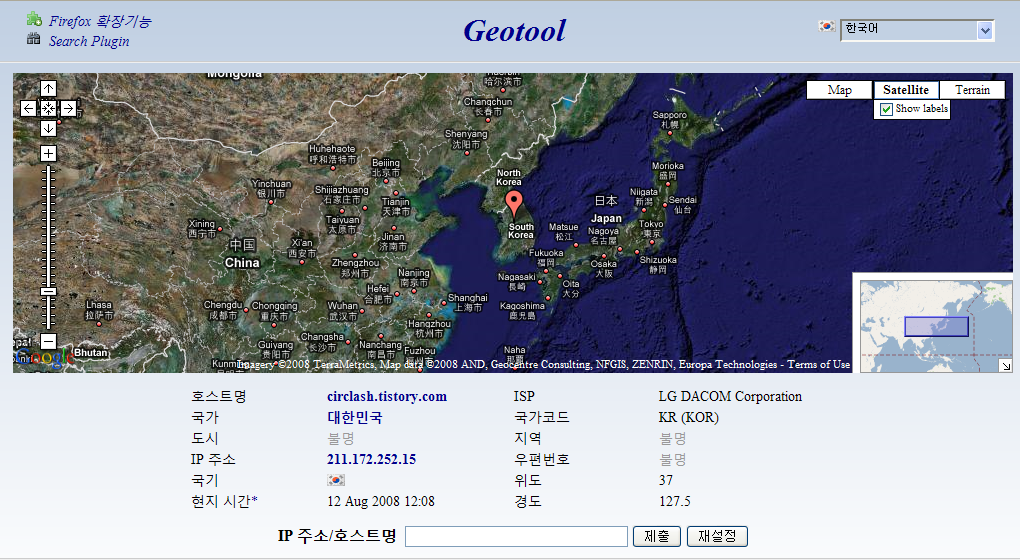Click the Geotool page title
This screenshot has height=560, width=1020.
515,31
